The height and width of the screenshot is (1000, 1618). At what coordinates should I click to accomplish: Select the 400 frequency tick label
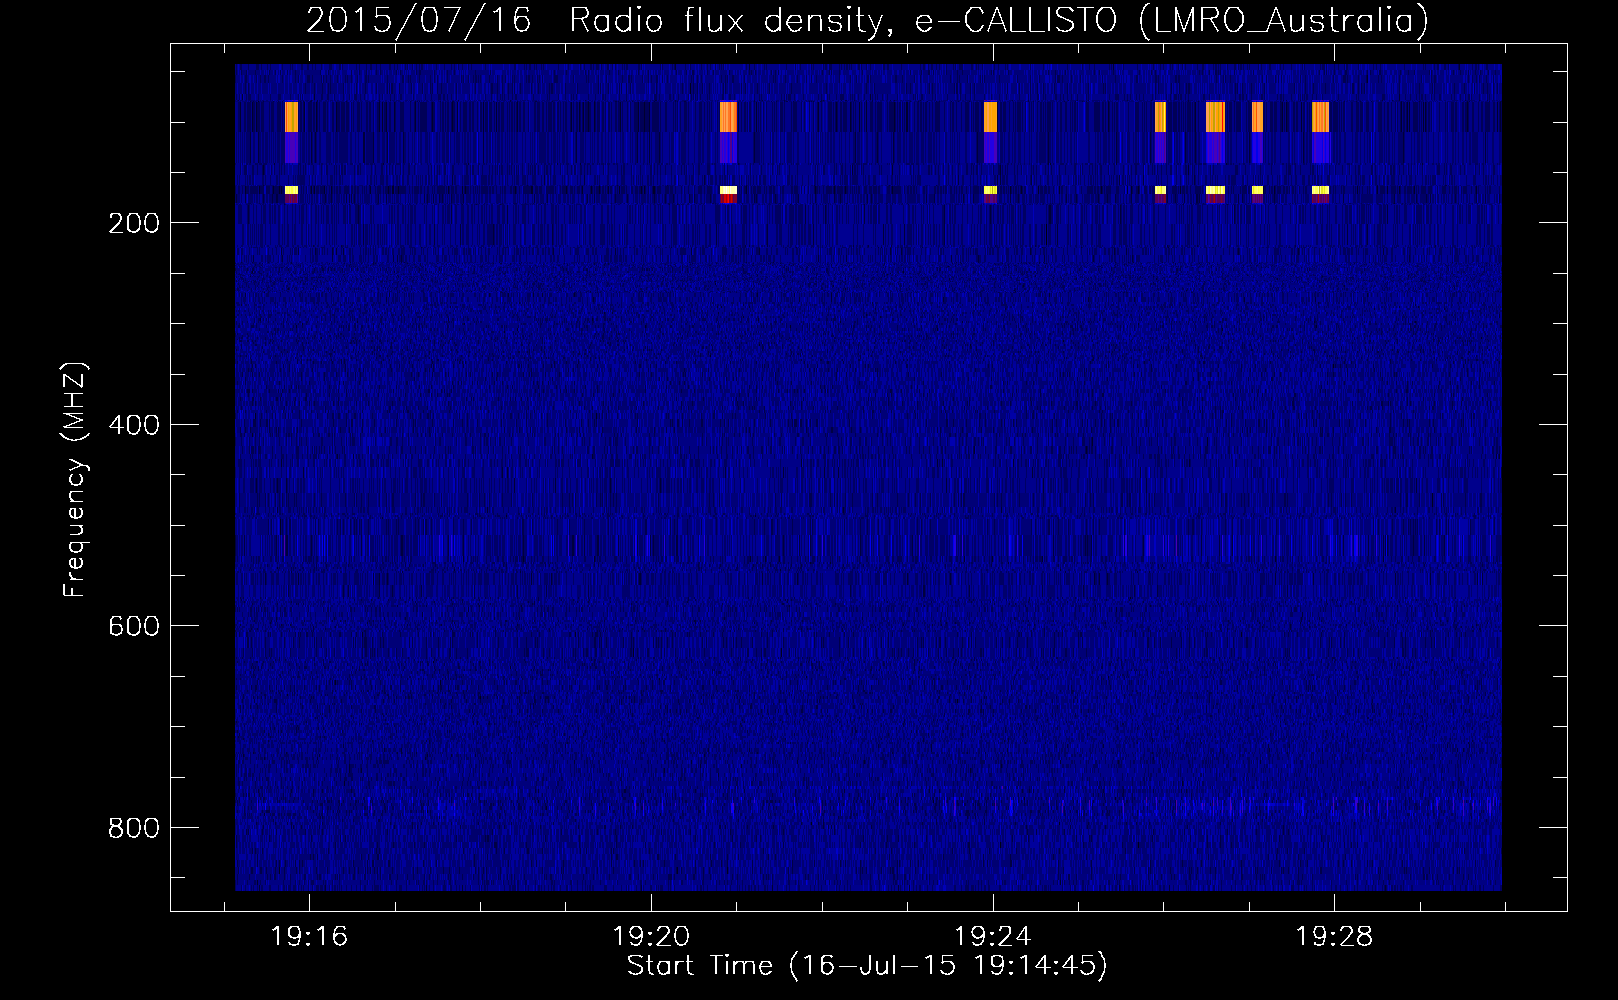tap(134, 425)
